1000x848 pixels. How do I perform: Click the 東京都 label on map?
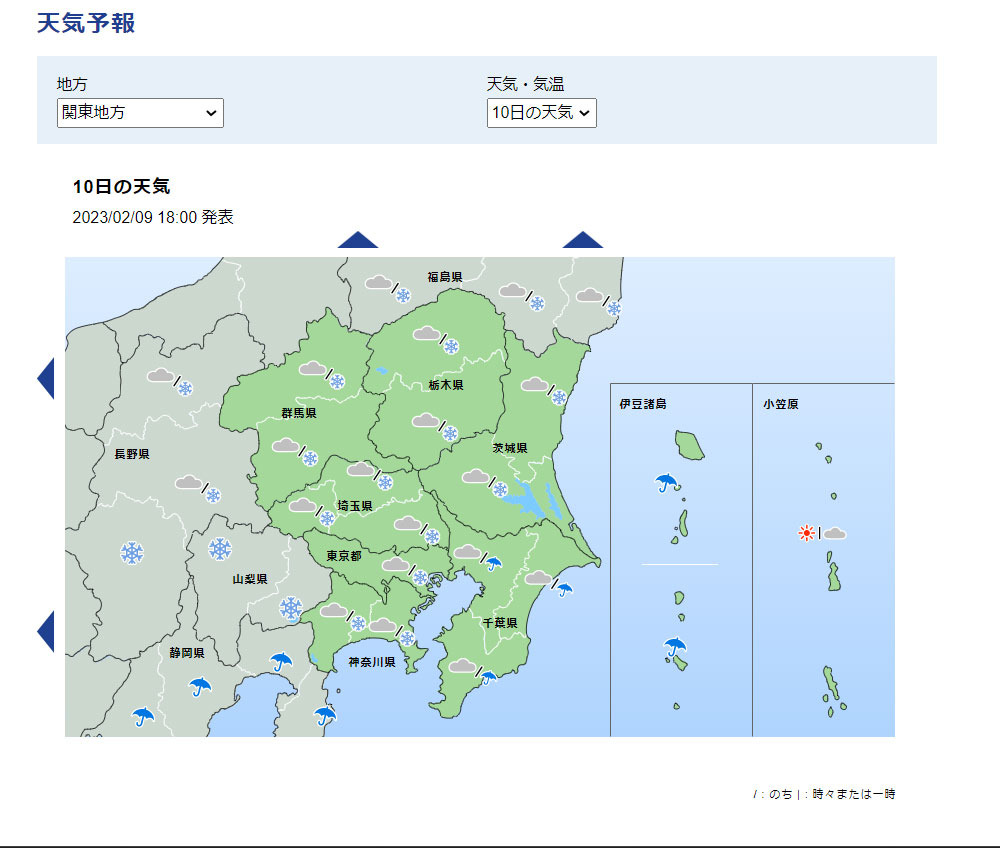344,556
